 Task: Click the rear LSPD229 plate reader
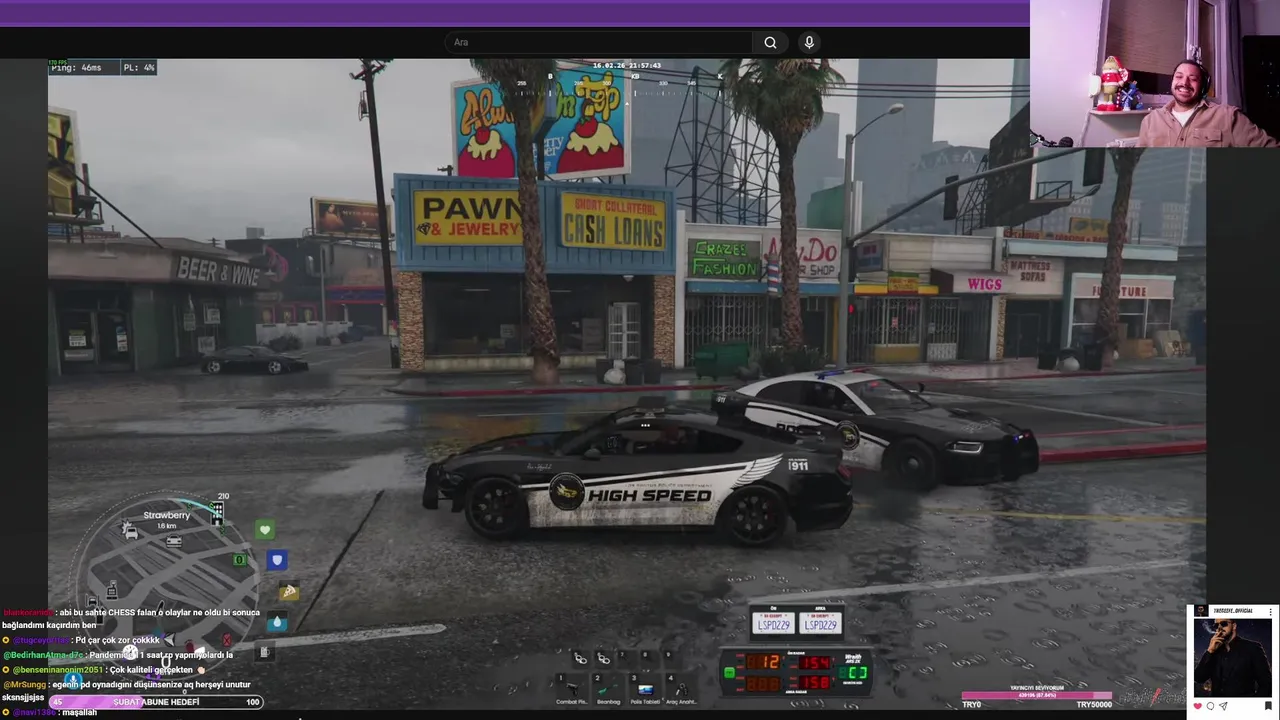[x=820, y=624]
